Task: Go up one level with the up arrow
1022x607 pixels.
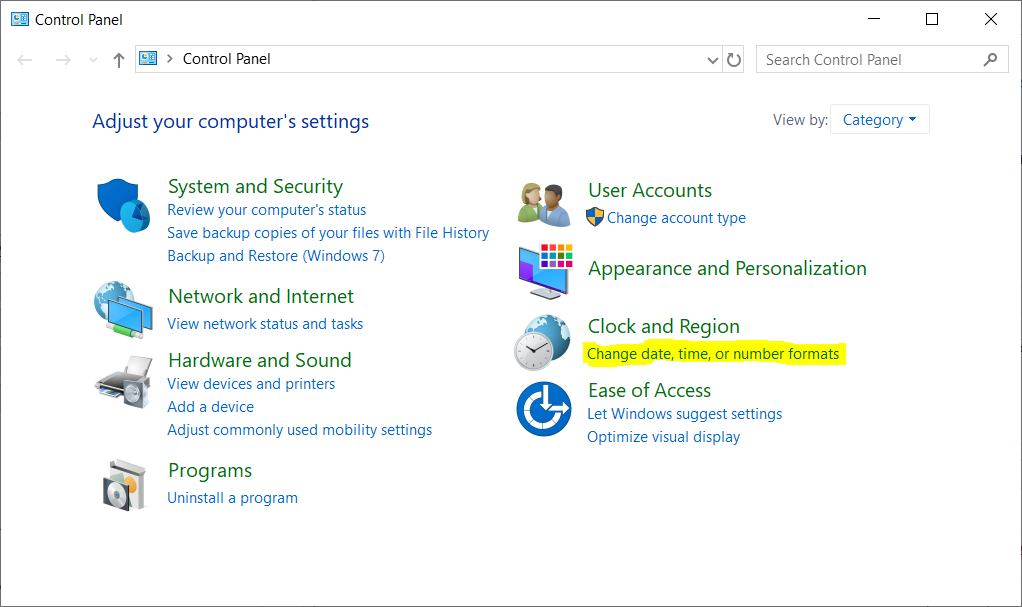Action: click(x=119, y=60)
